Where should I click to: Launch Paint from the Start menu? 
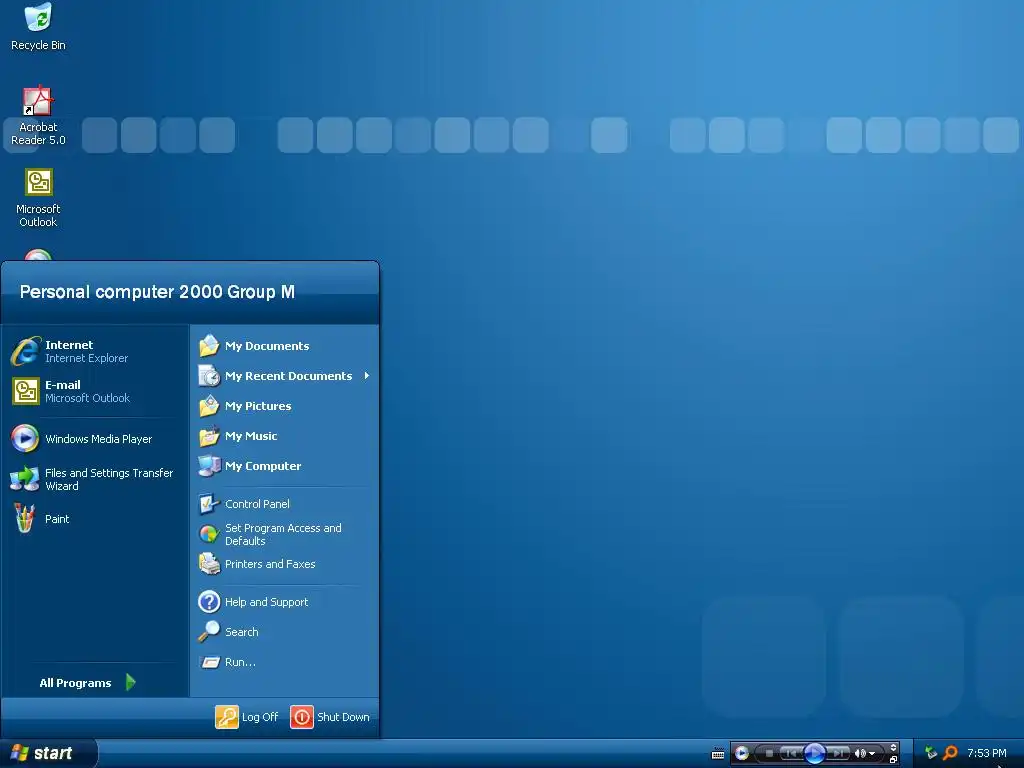(95, 519)
